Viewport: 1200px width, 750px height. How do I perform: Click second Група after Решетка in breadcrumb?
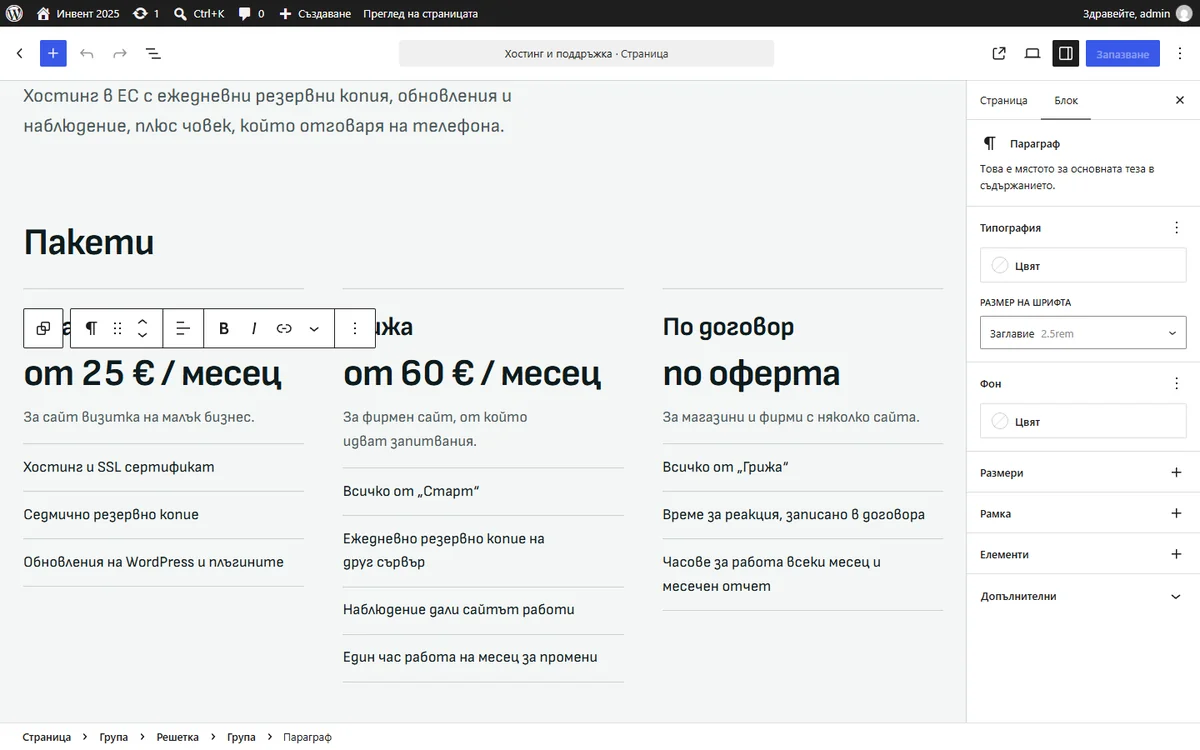(241, 737)
